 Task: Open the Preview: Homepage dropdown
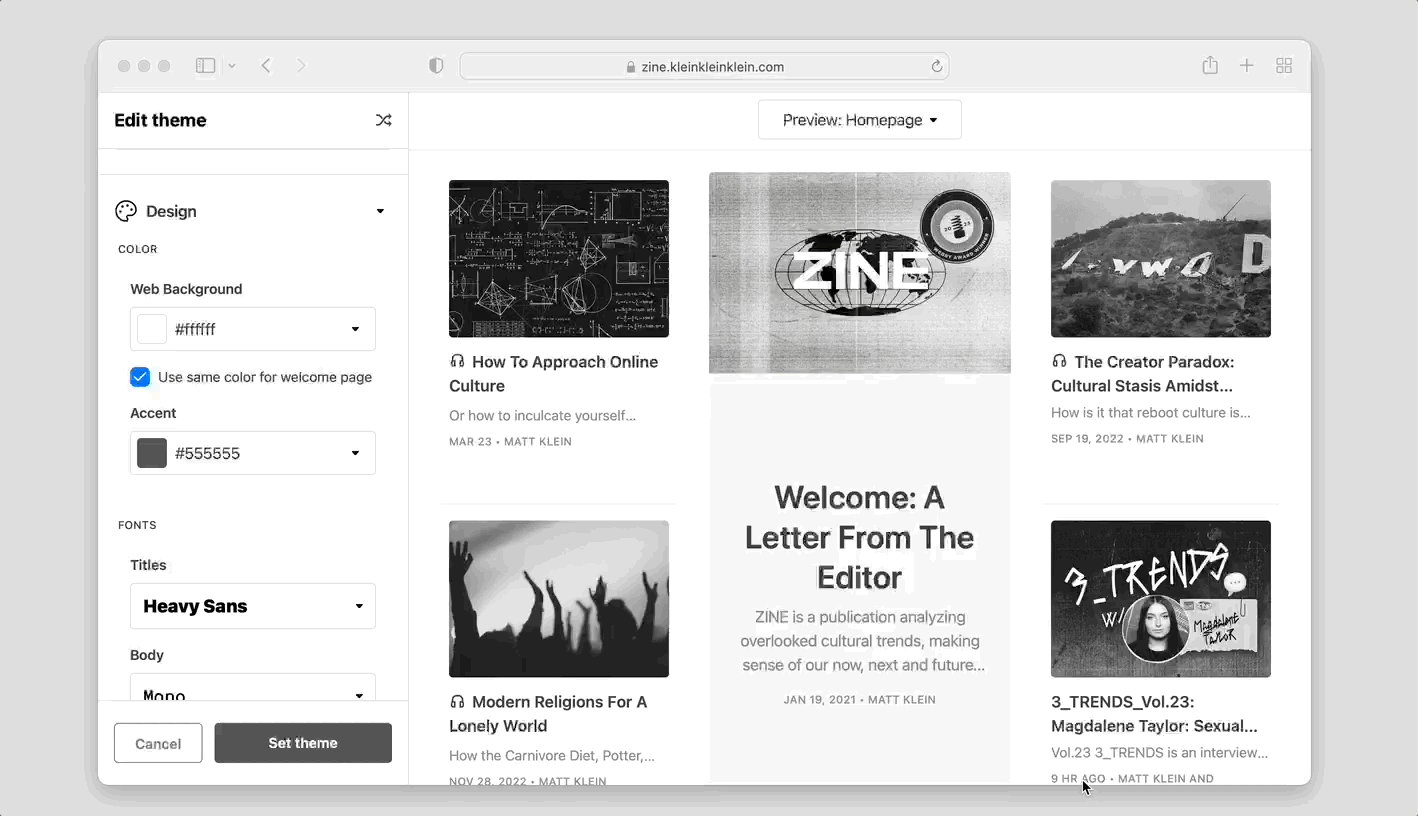(860, 120)
